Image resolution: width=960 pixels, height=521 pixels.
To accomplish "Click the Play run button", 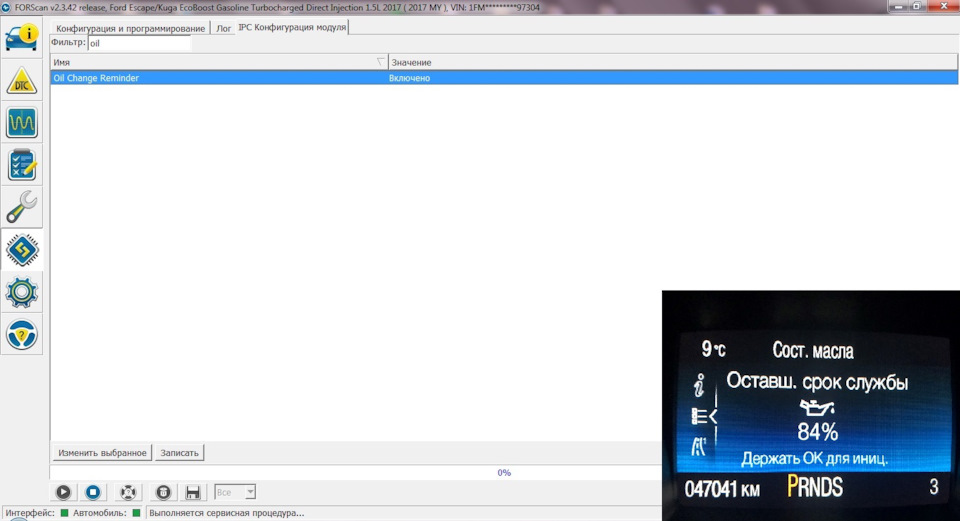I will [63, 492].
